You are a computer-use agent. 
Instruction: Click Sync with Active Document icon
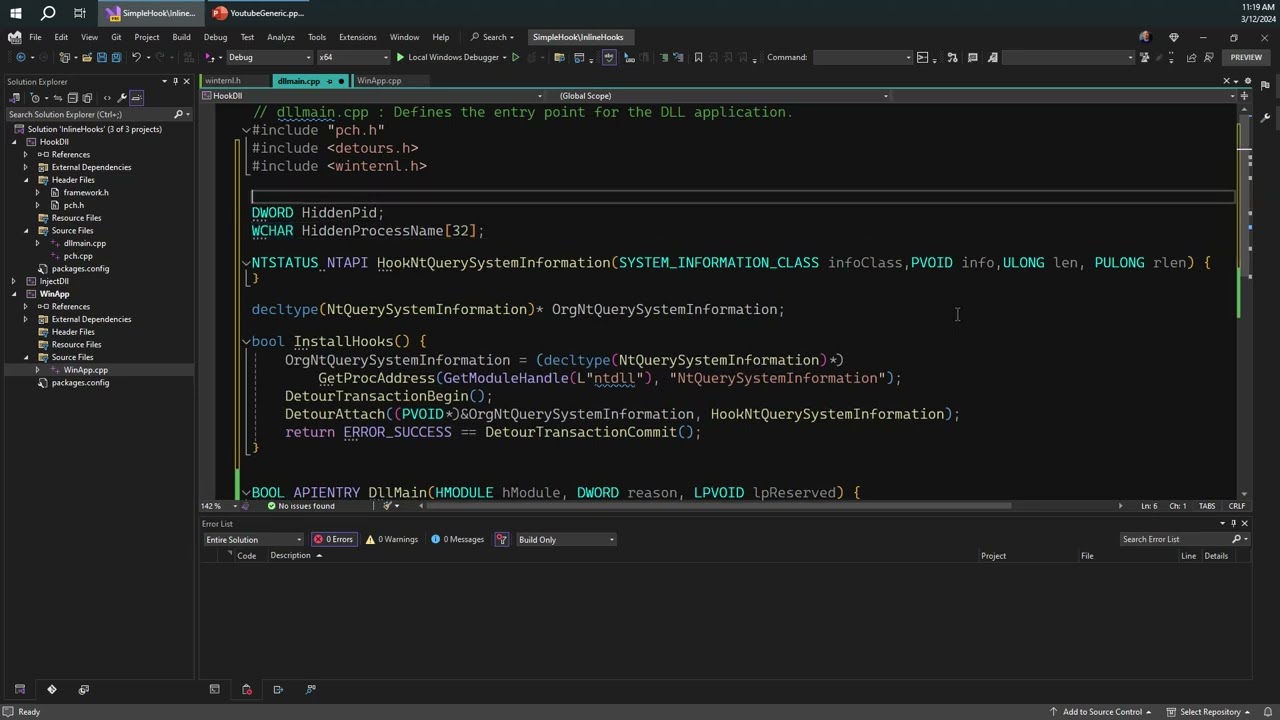58,98
